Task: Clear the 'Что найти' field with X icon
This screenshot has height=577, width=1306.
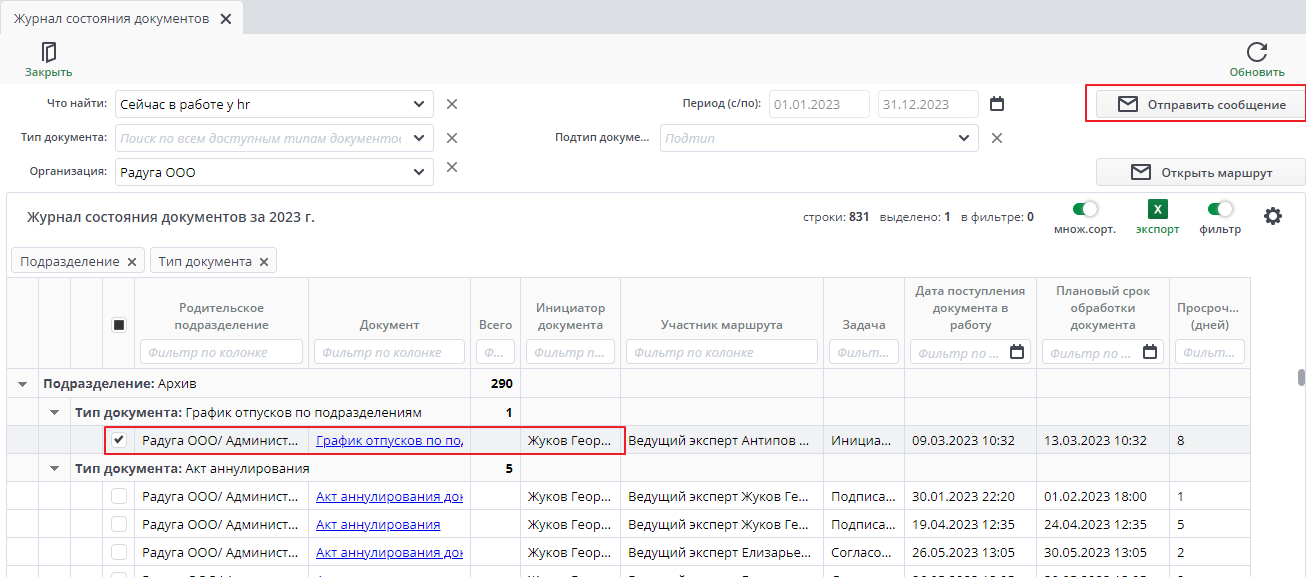Action: [x=452, y=104]
